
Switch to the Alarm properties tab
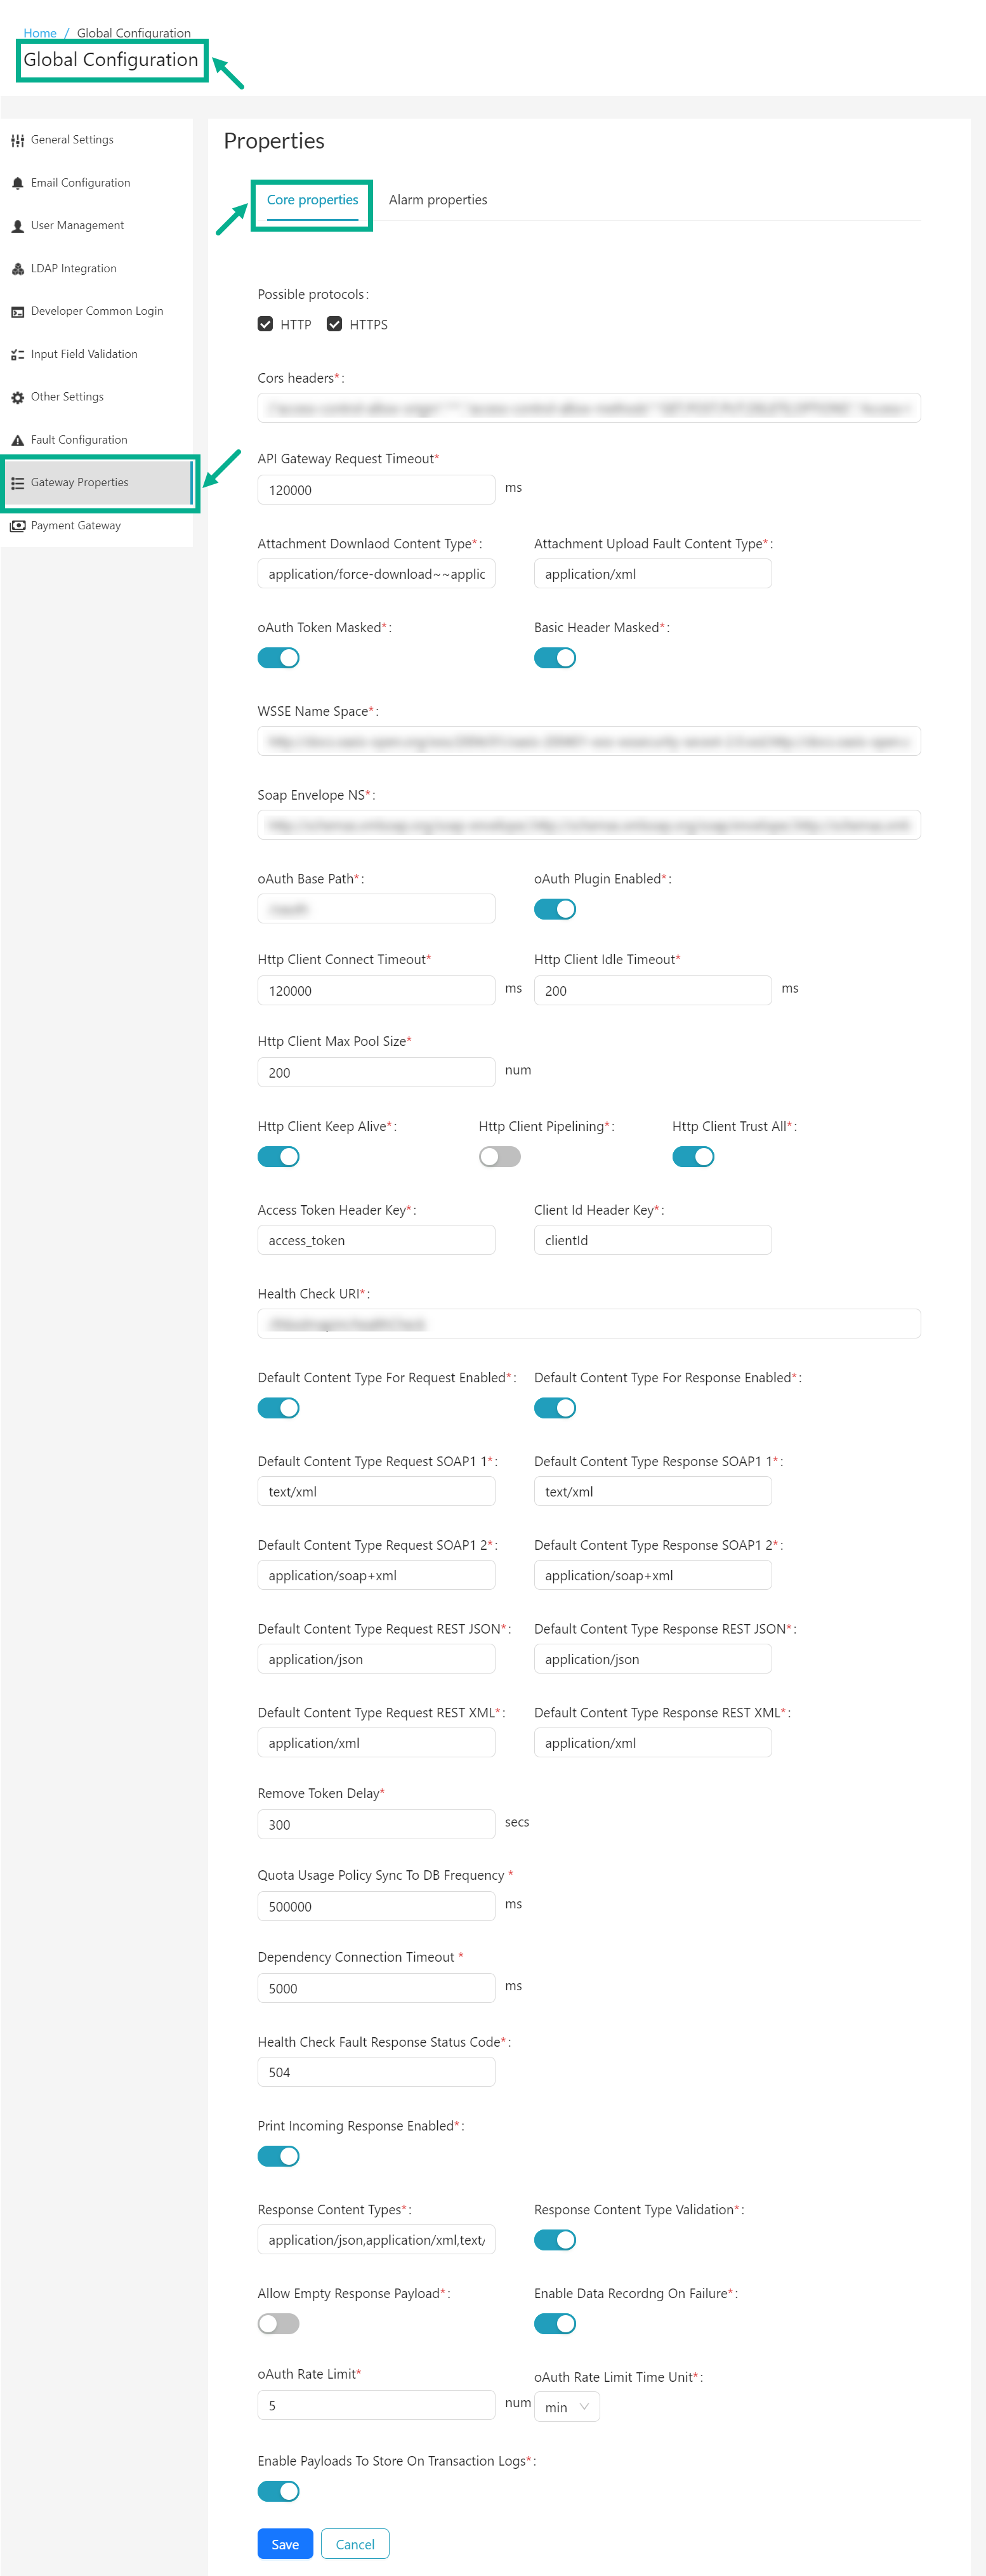437,199
